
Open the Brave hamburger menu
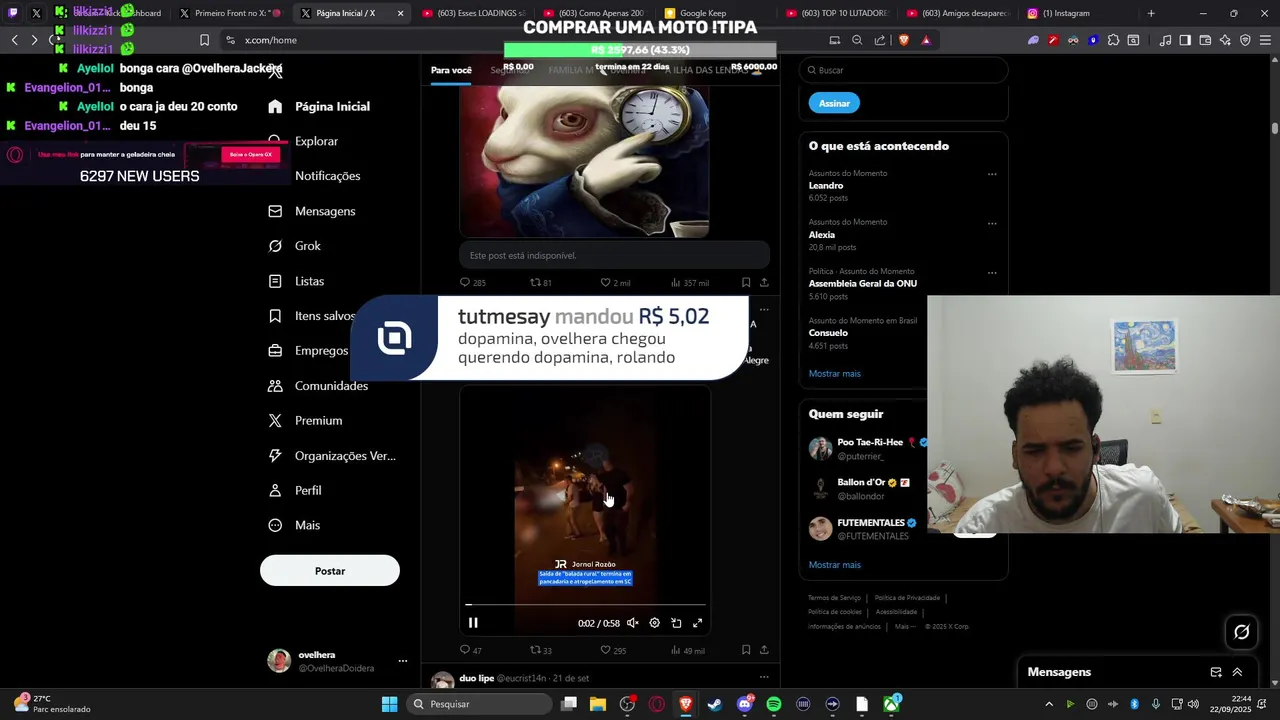[1265, 40]
